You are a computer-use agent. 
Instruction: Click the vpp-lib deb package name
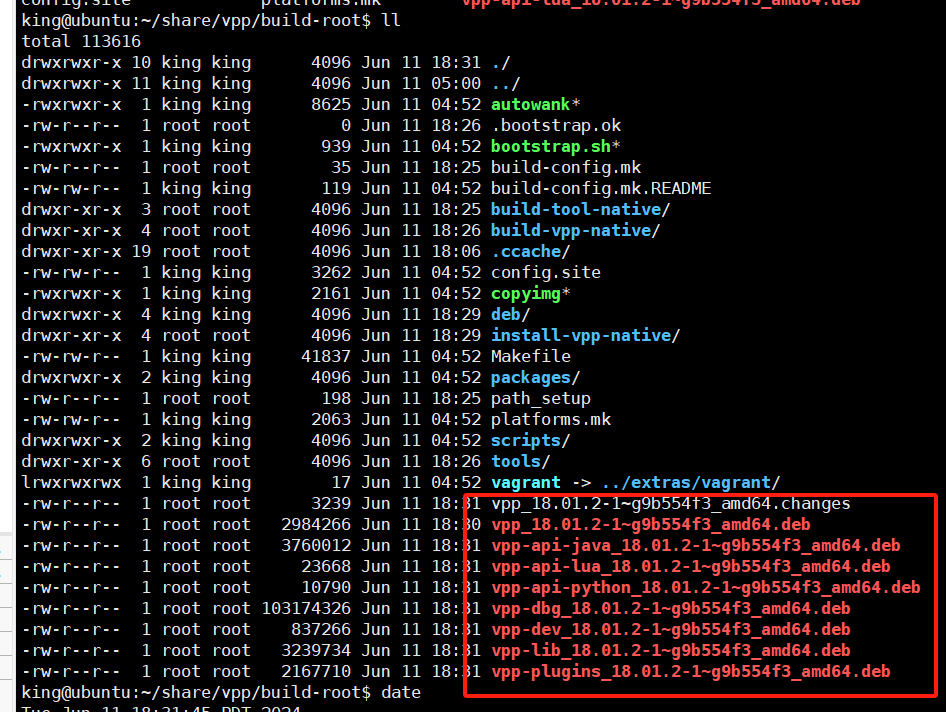671,650
